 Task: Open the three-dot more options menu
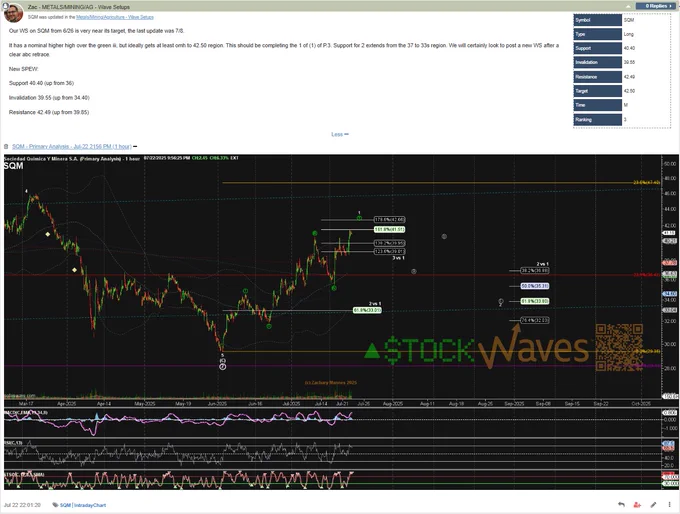point(670,504)
